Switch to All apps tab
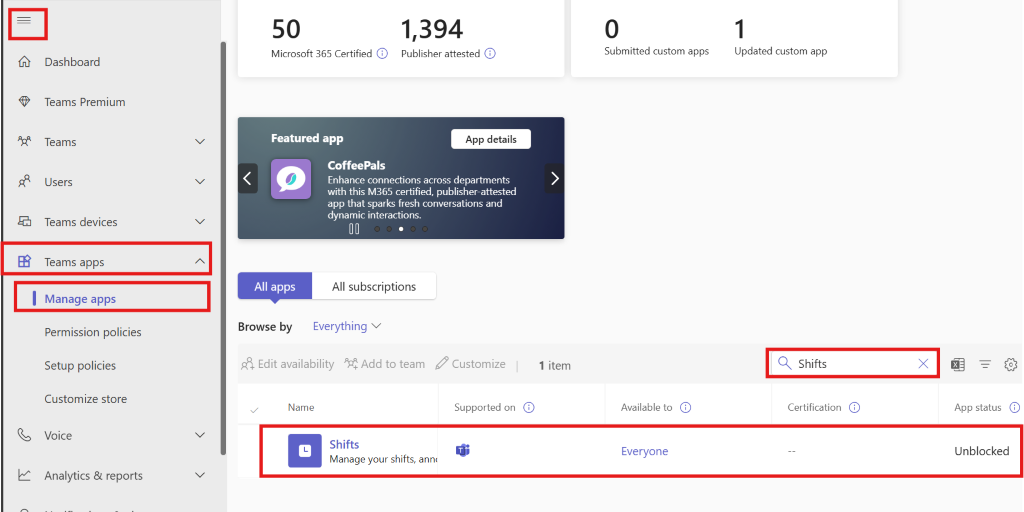This screenshot has width=1024, height=512. (275, 286)
